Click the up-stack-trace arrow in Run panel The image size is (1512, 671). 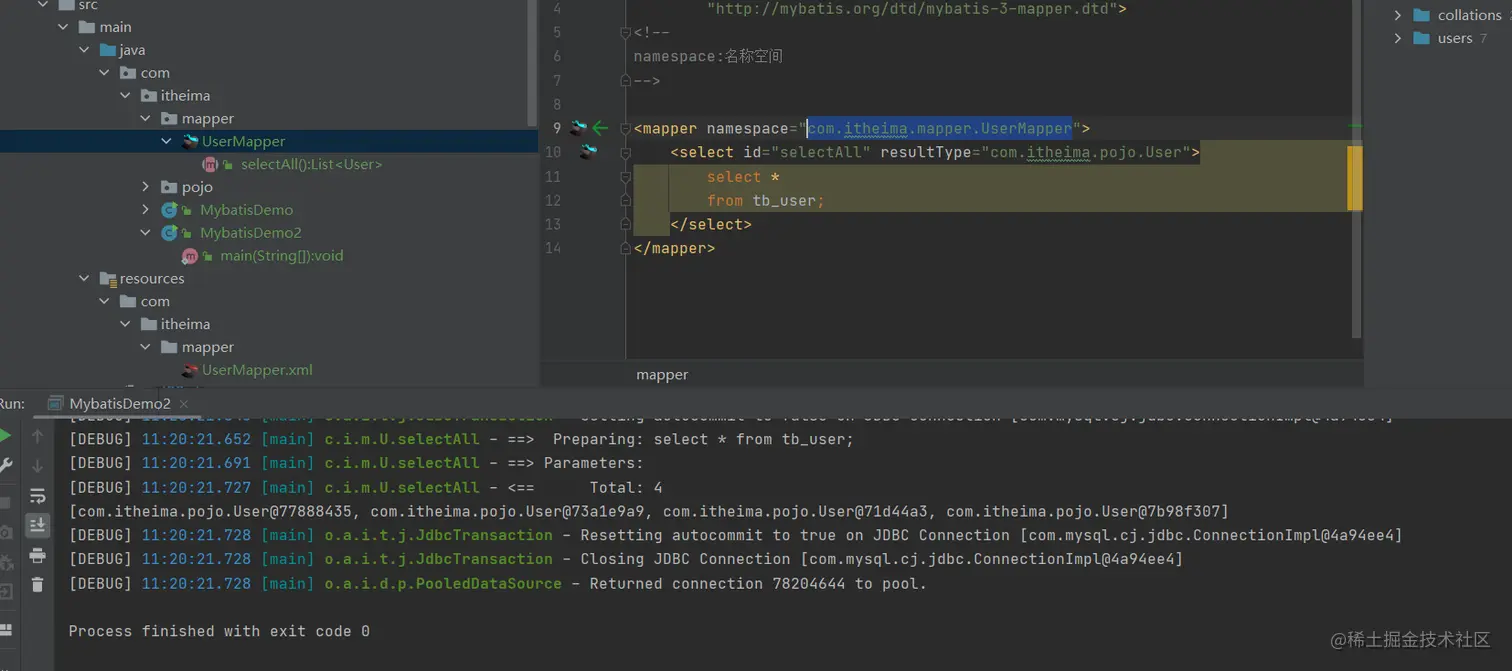(37, 436)
